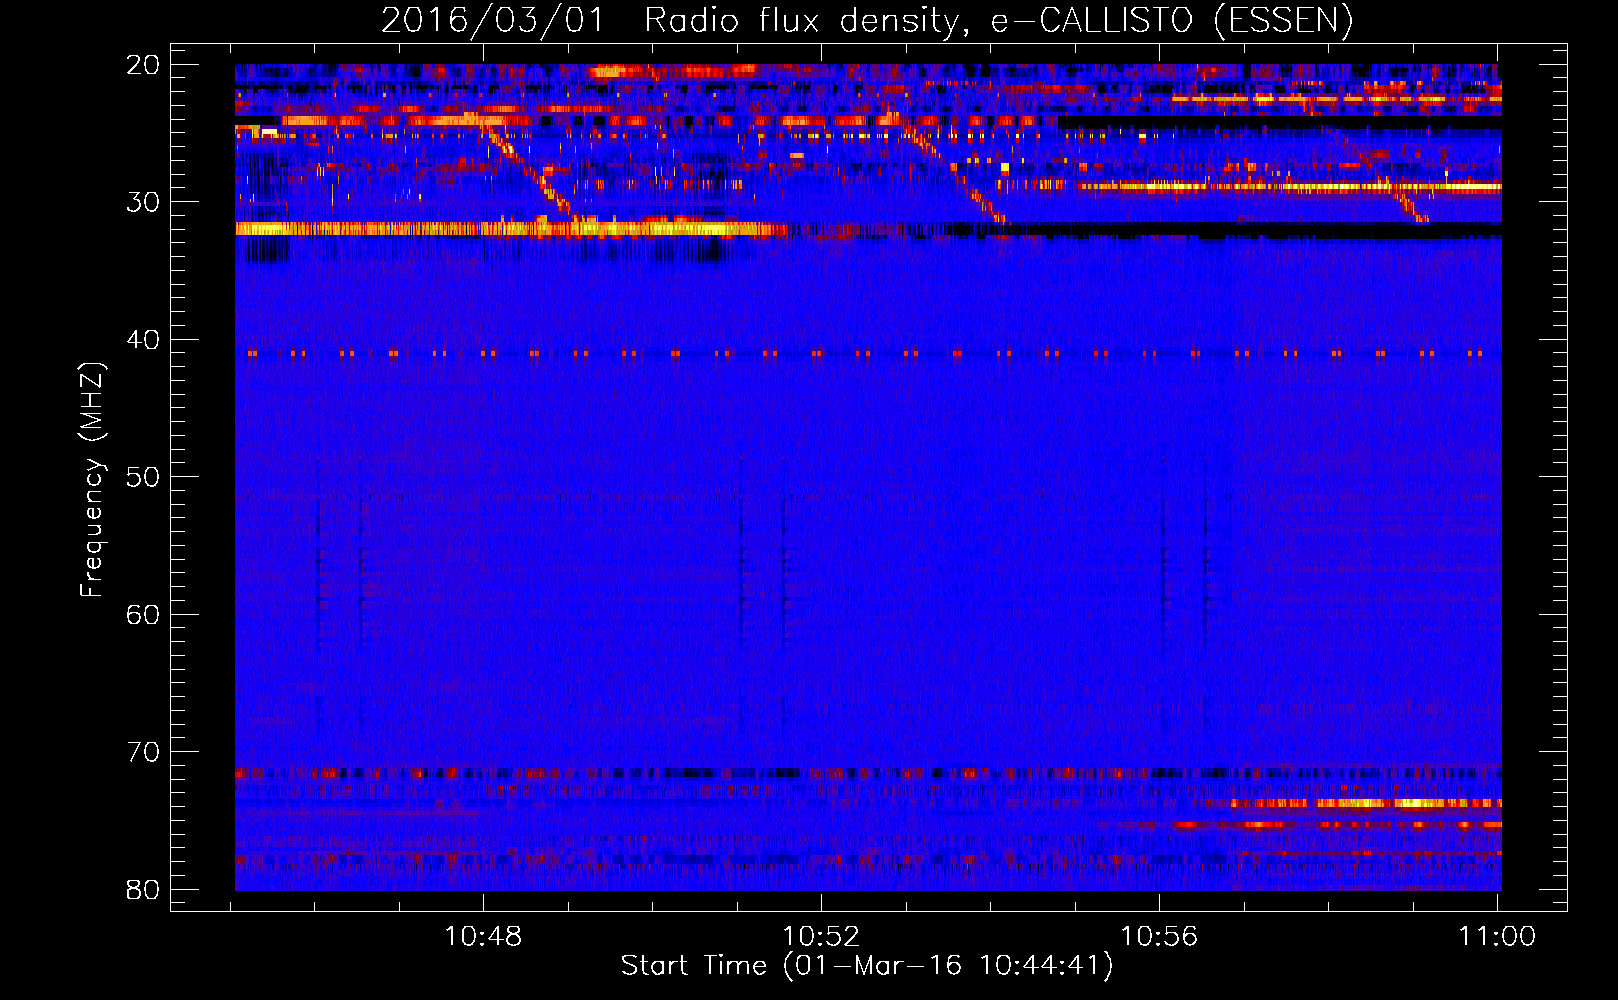
Task: Click the Frequency (MHZ) axis label
Action: pyautogui.click(x=92, y=480)
